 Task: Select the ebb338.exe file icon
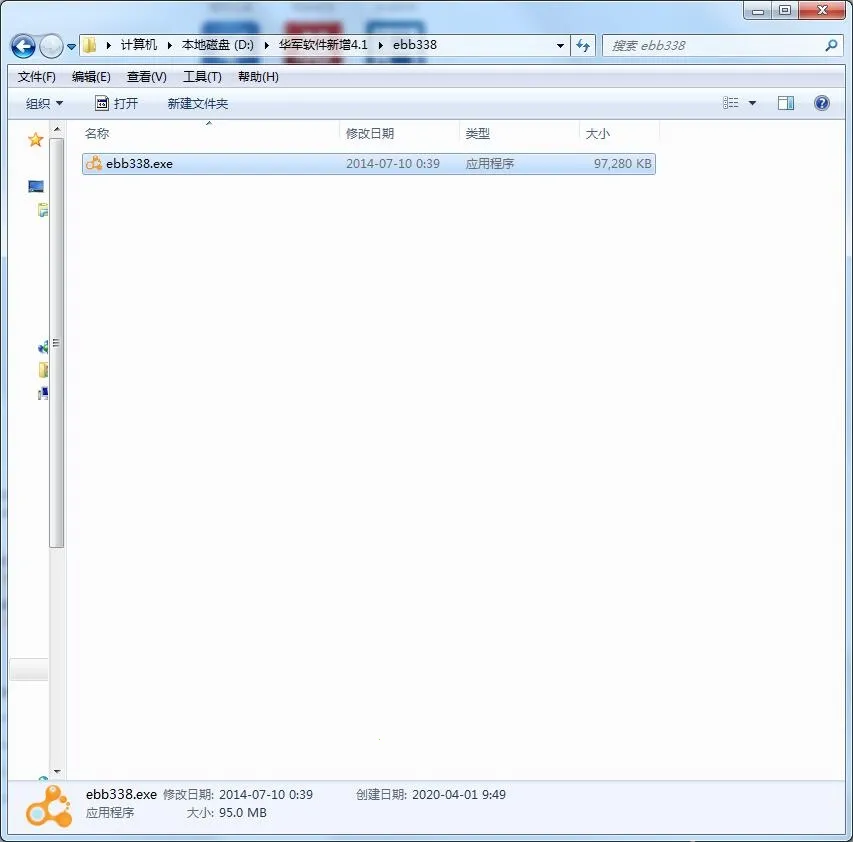94,163
